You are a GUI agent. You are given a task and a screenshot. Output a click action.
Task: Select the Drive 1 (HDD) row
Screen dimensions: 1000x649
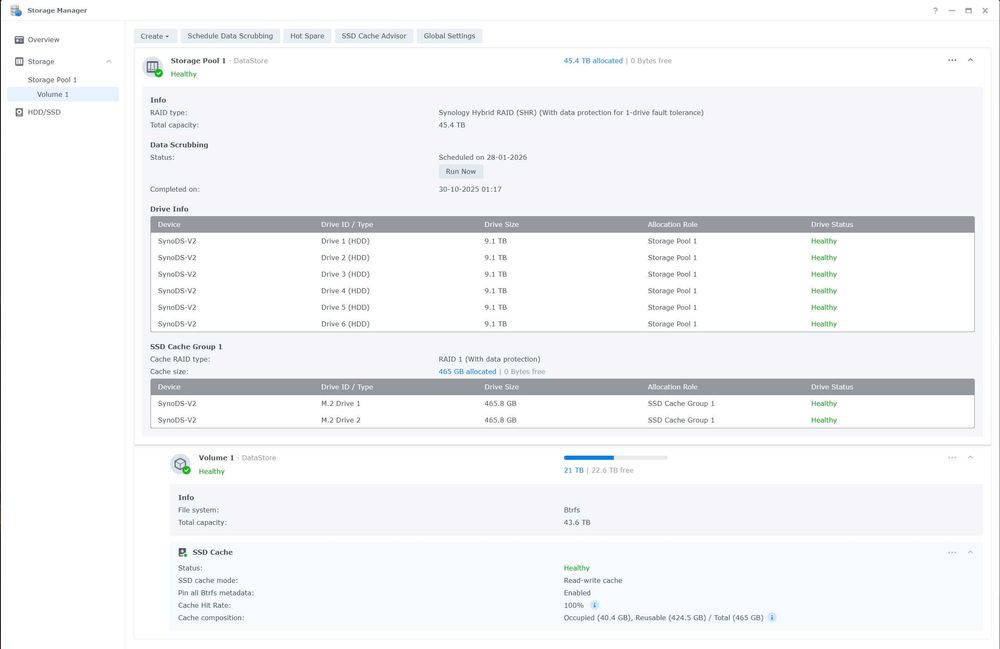point(562,241)
